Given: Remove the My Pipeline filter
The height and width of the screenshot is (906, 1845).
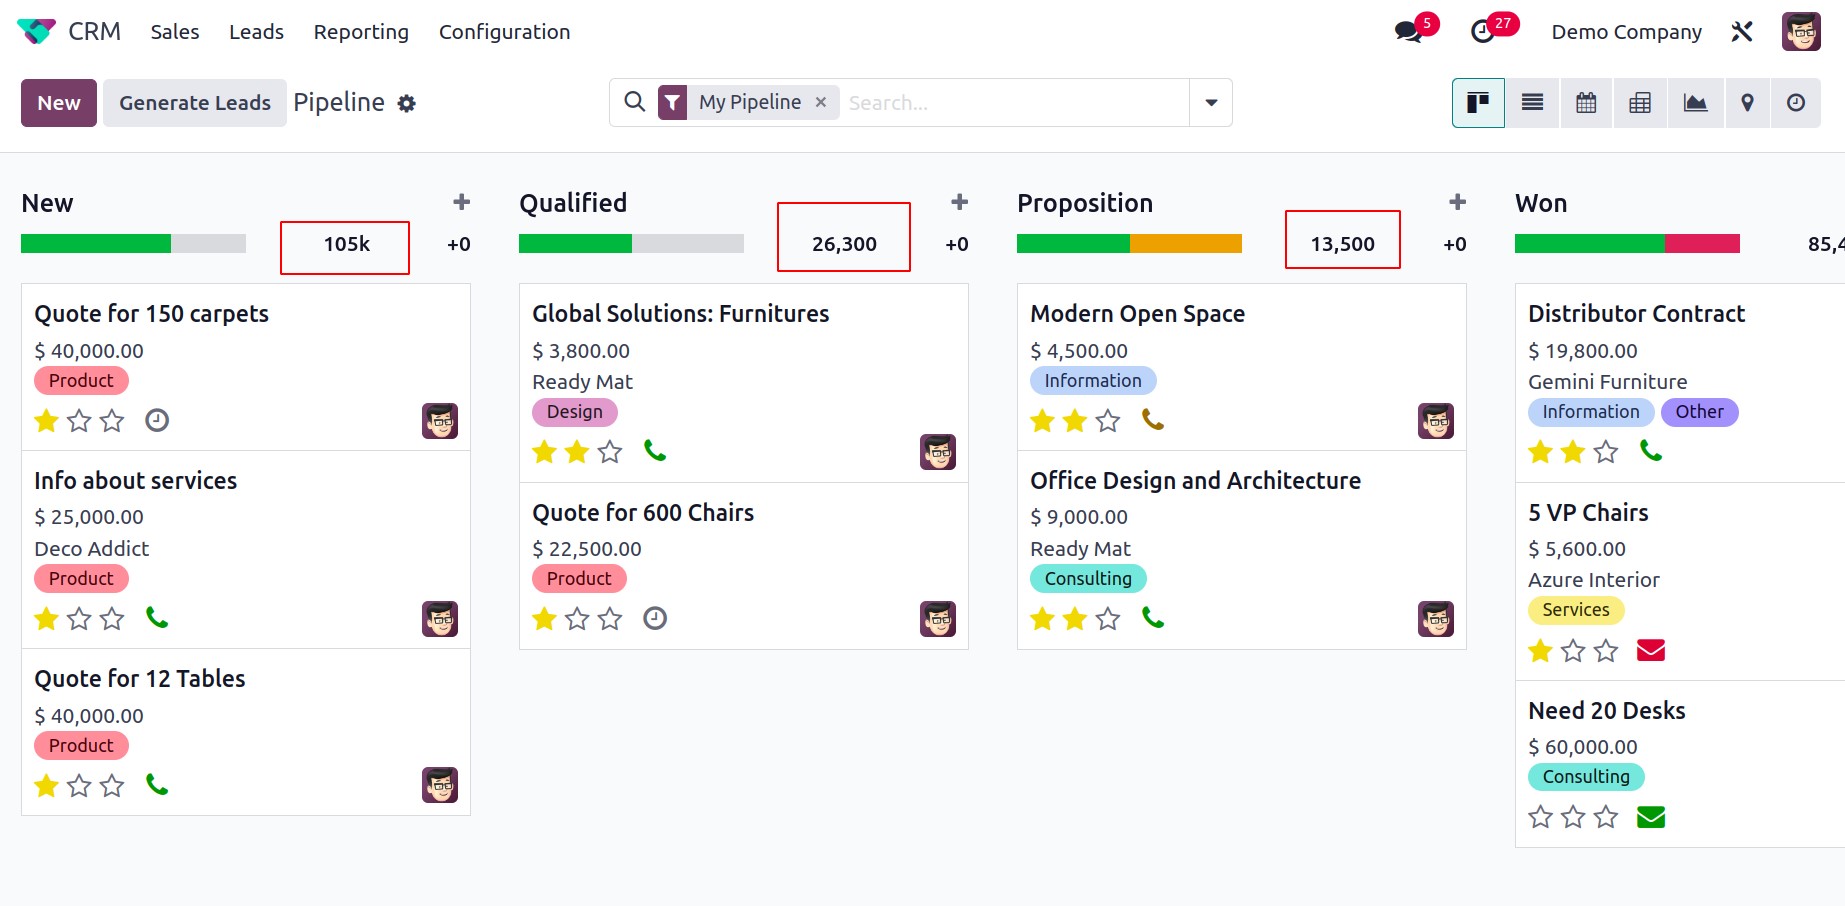Looking at the screenshot, I should [x=821, y=102].
